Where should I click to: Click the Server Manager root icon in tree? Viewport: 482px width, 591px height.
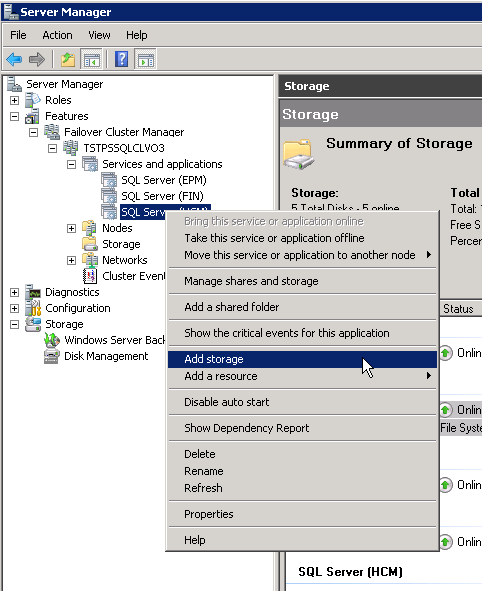[14, 84]
